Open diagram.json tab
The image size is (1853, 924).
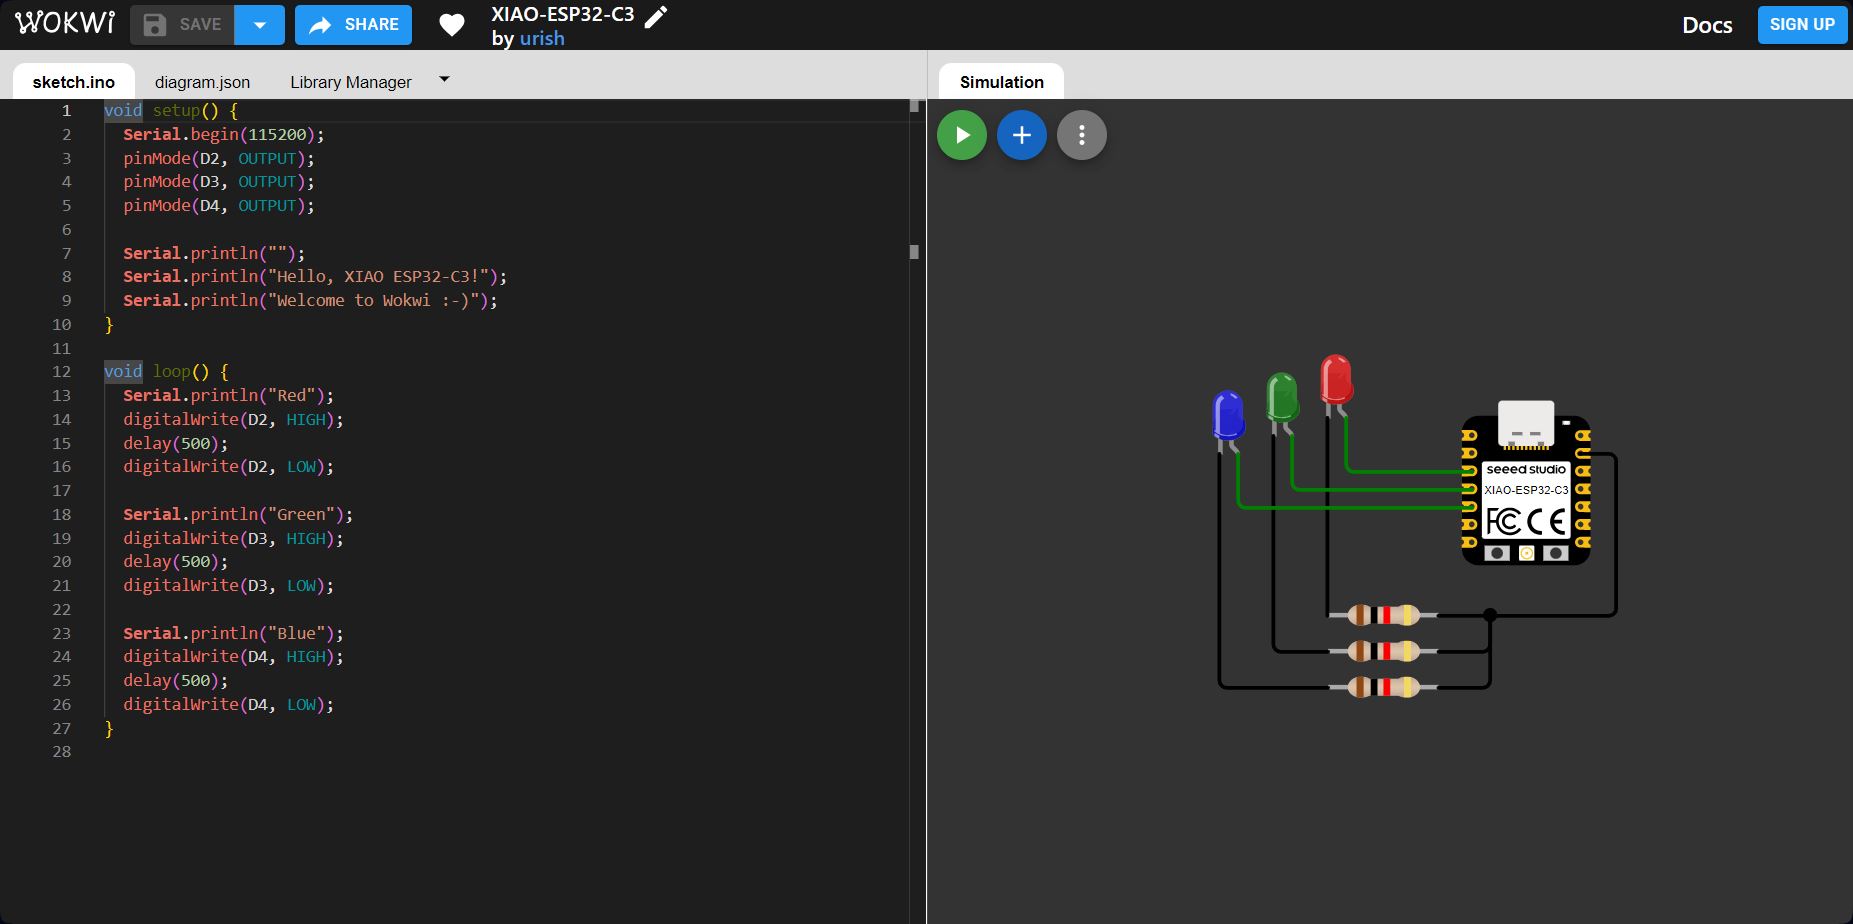coord(202,82)
